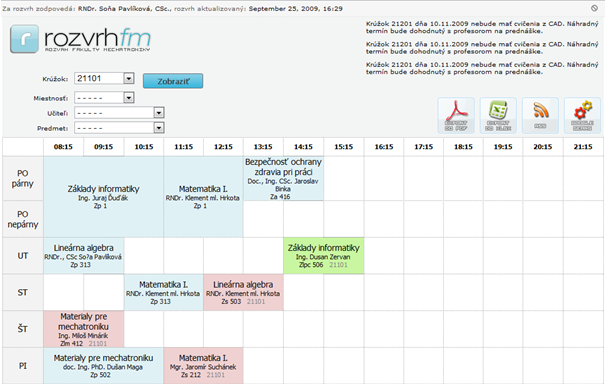
Task: Expand the Učiteľ dropdown
Action: (x=119, y=113)
